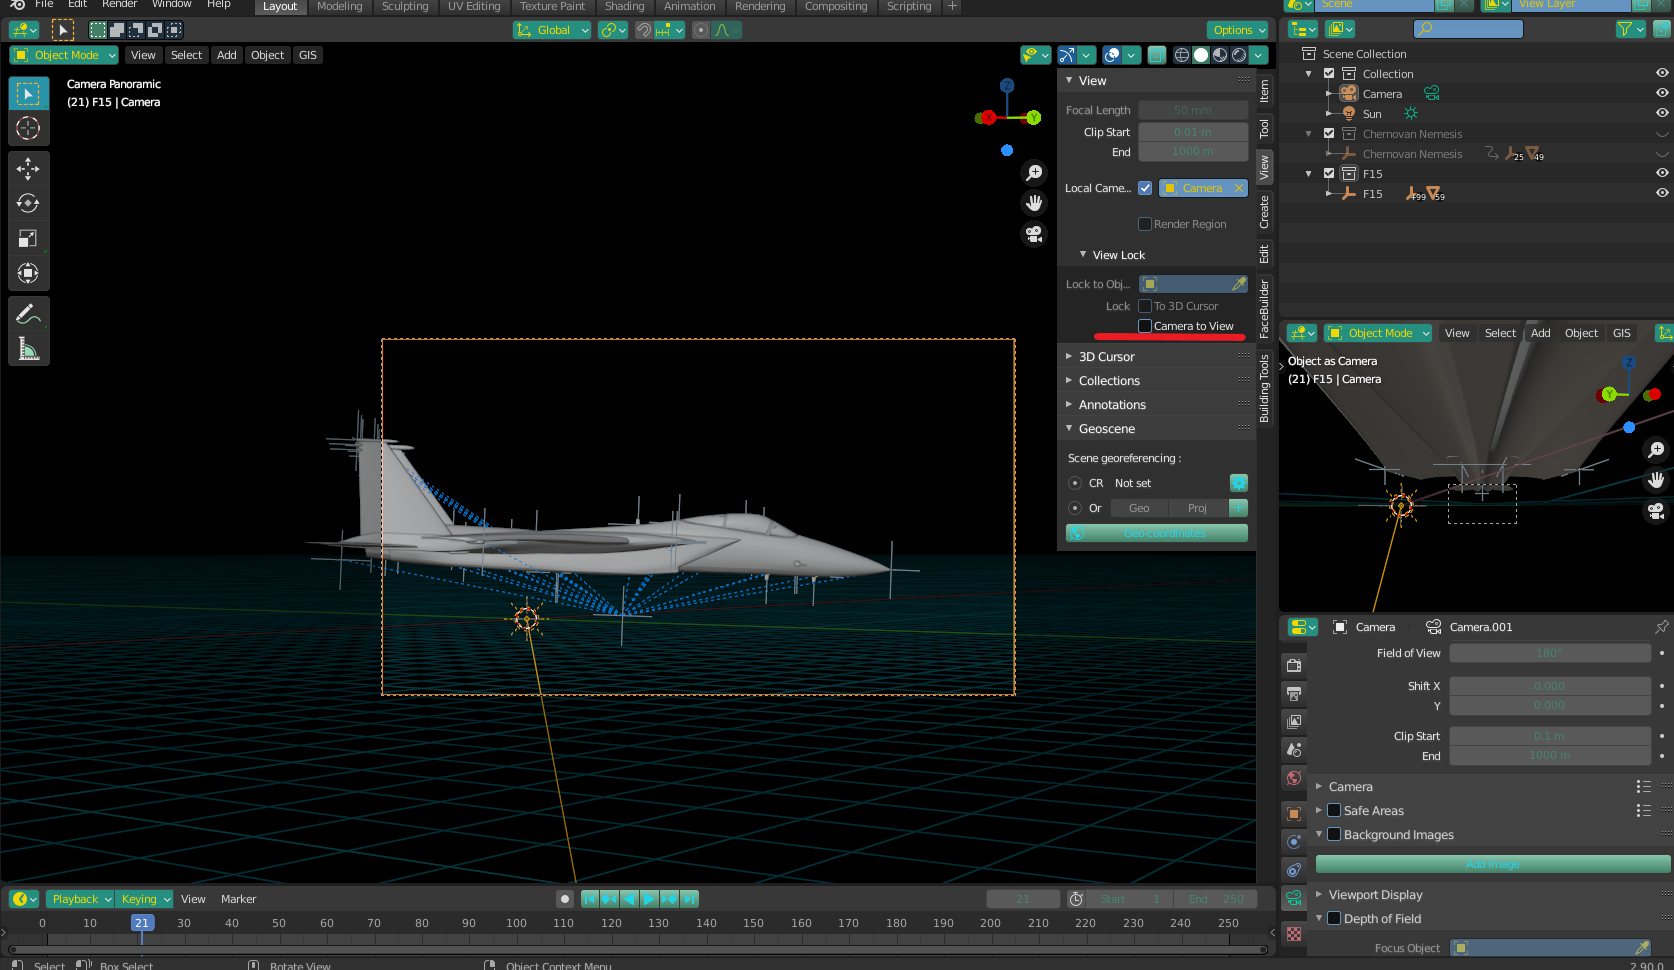Enable Background Images checkbox

click(x=1334, y=834)
